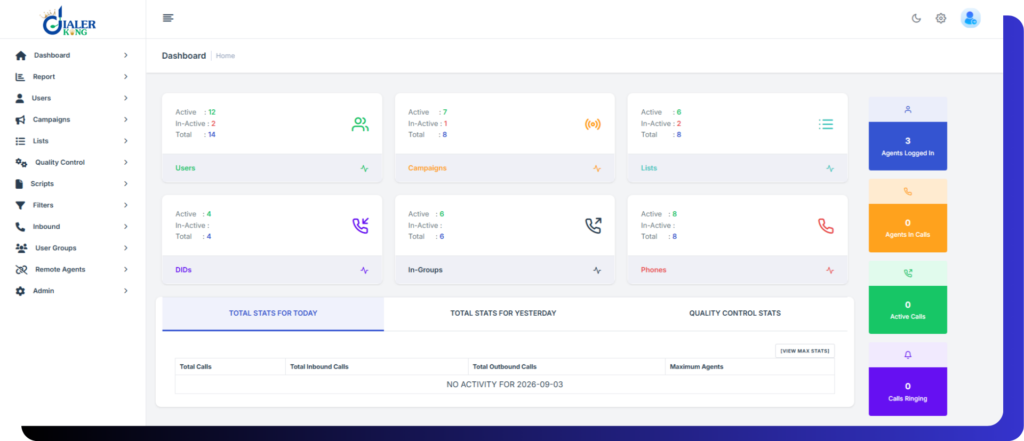Expand the Campaigns menu chevron
This screenshot has width=1024, height=441.
125,120
